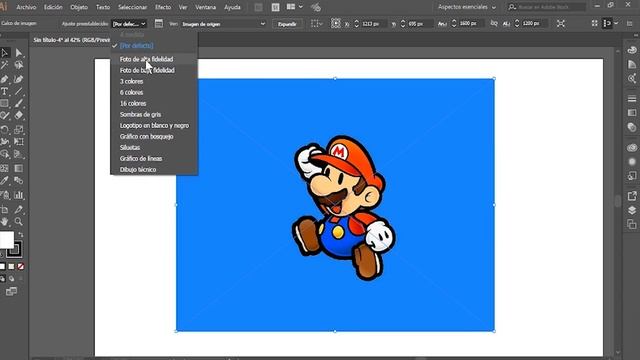Select the Direct Selection tool
This screenshot has height=360, width=640.
[x=19, y=53]
